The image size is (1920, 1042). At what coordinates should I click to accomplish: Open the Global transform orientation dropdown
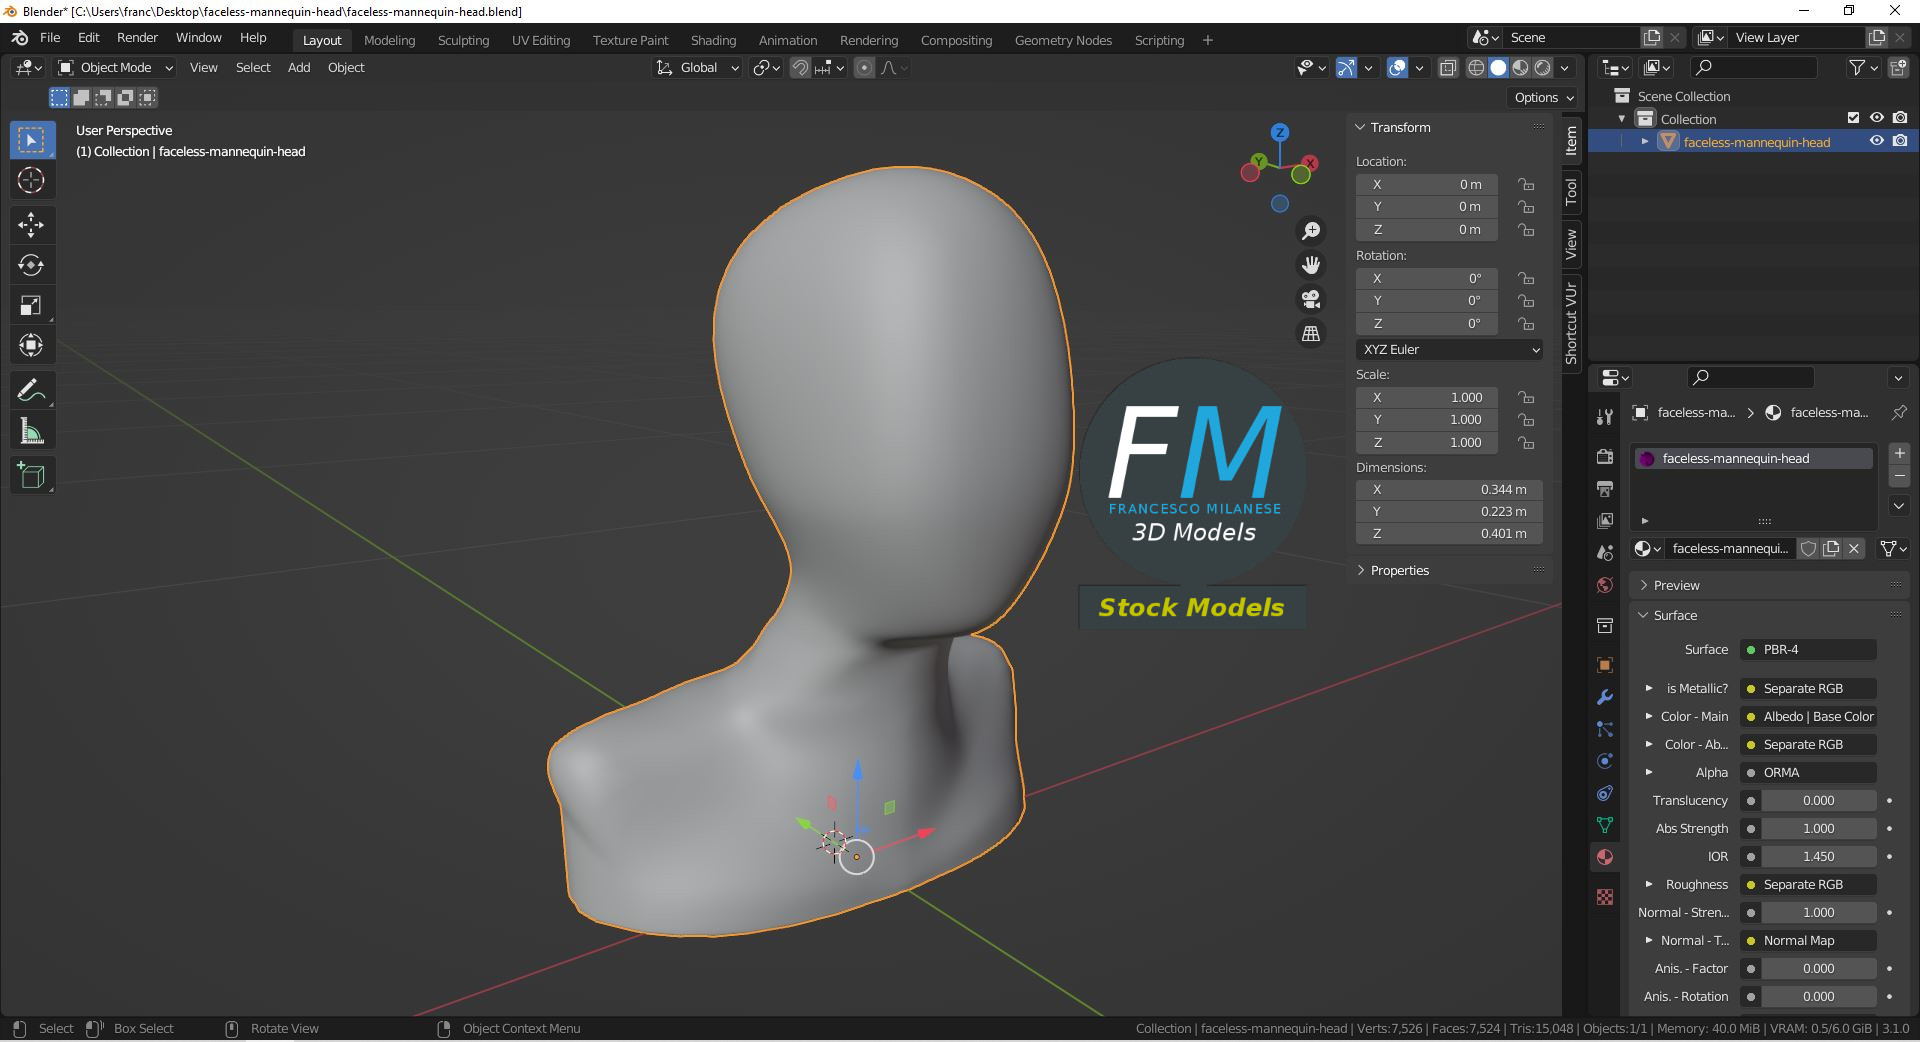tap(698, 68)
